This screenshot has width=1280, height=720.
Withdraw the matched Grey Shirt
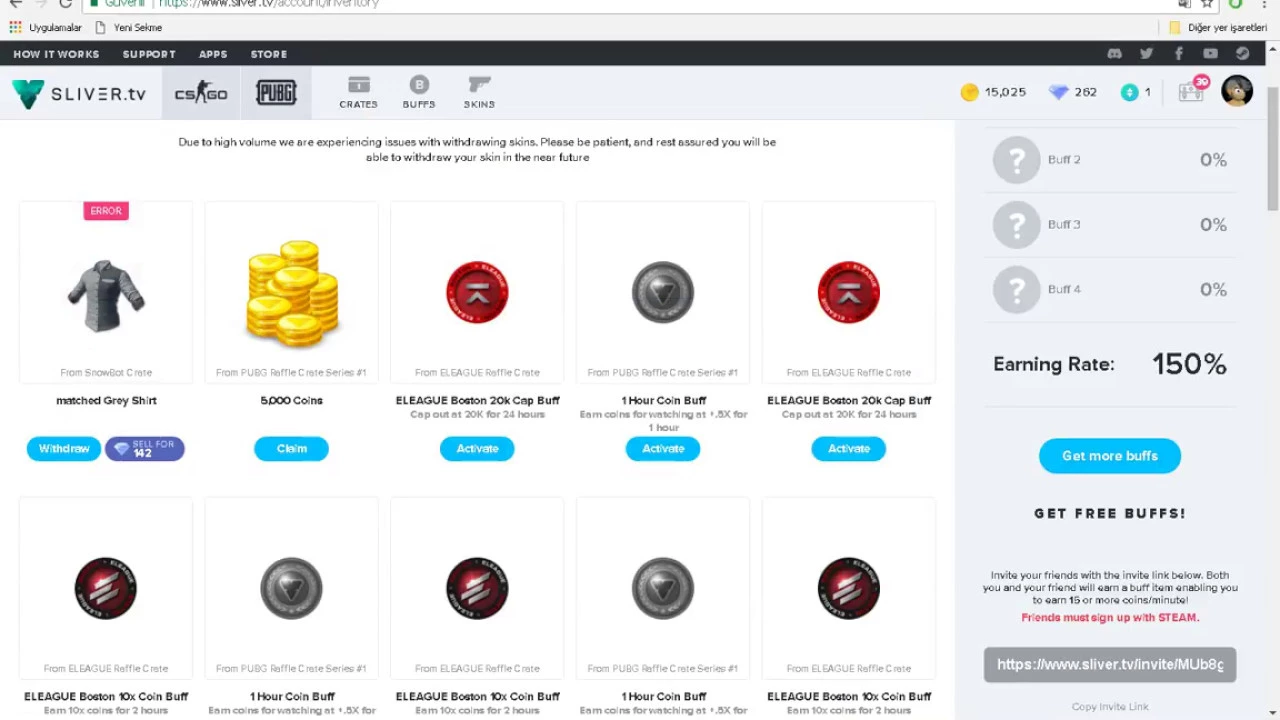pos(64,449)
